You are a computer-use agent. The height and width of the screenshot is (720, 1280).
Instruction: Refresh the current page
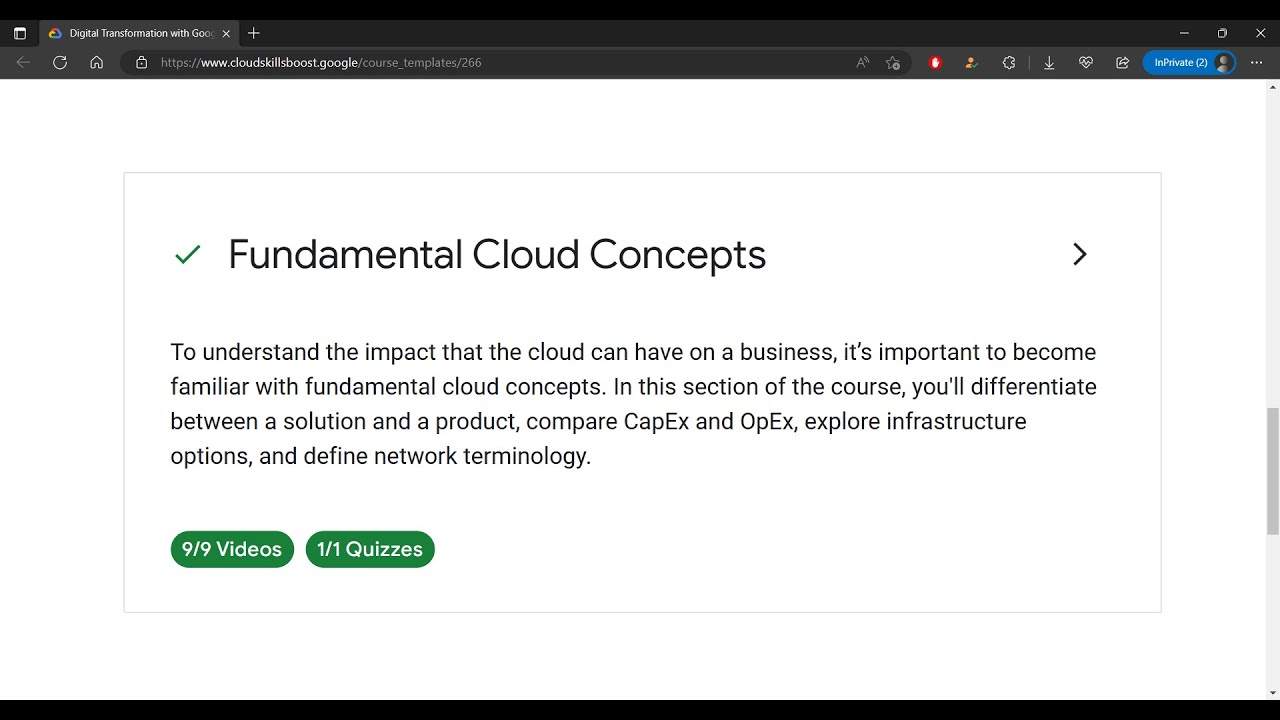point(60,62)
